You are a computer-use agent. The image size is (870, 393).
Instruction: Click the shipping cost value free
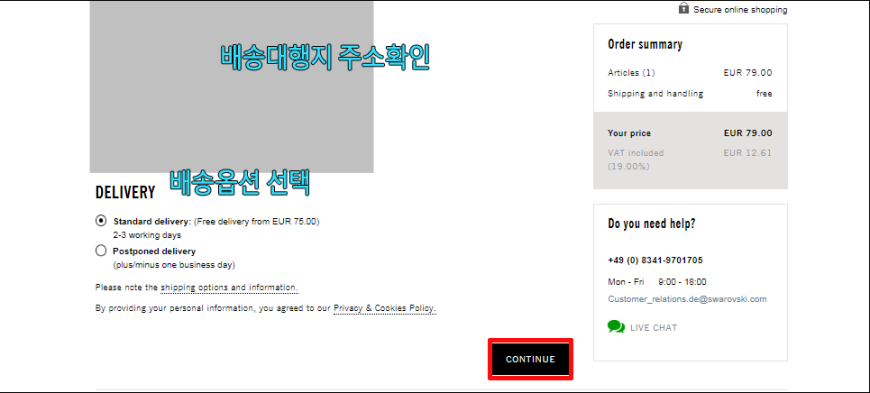coord(764,94)
